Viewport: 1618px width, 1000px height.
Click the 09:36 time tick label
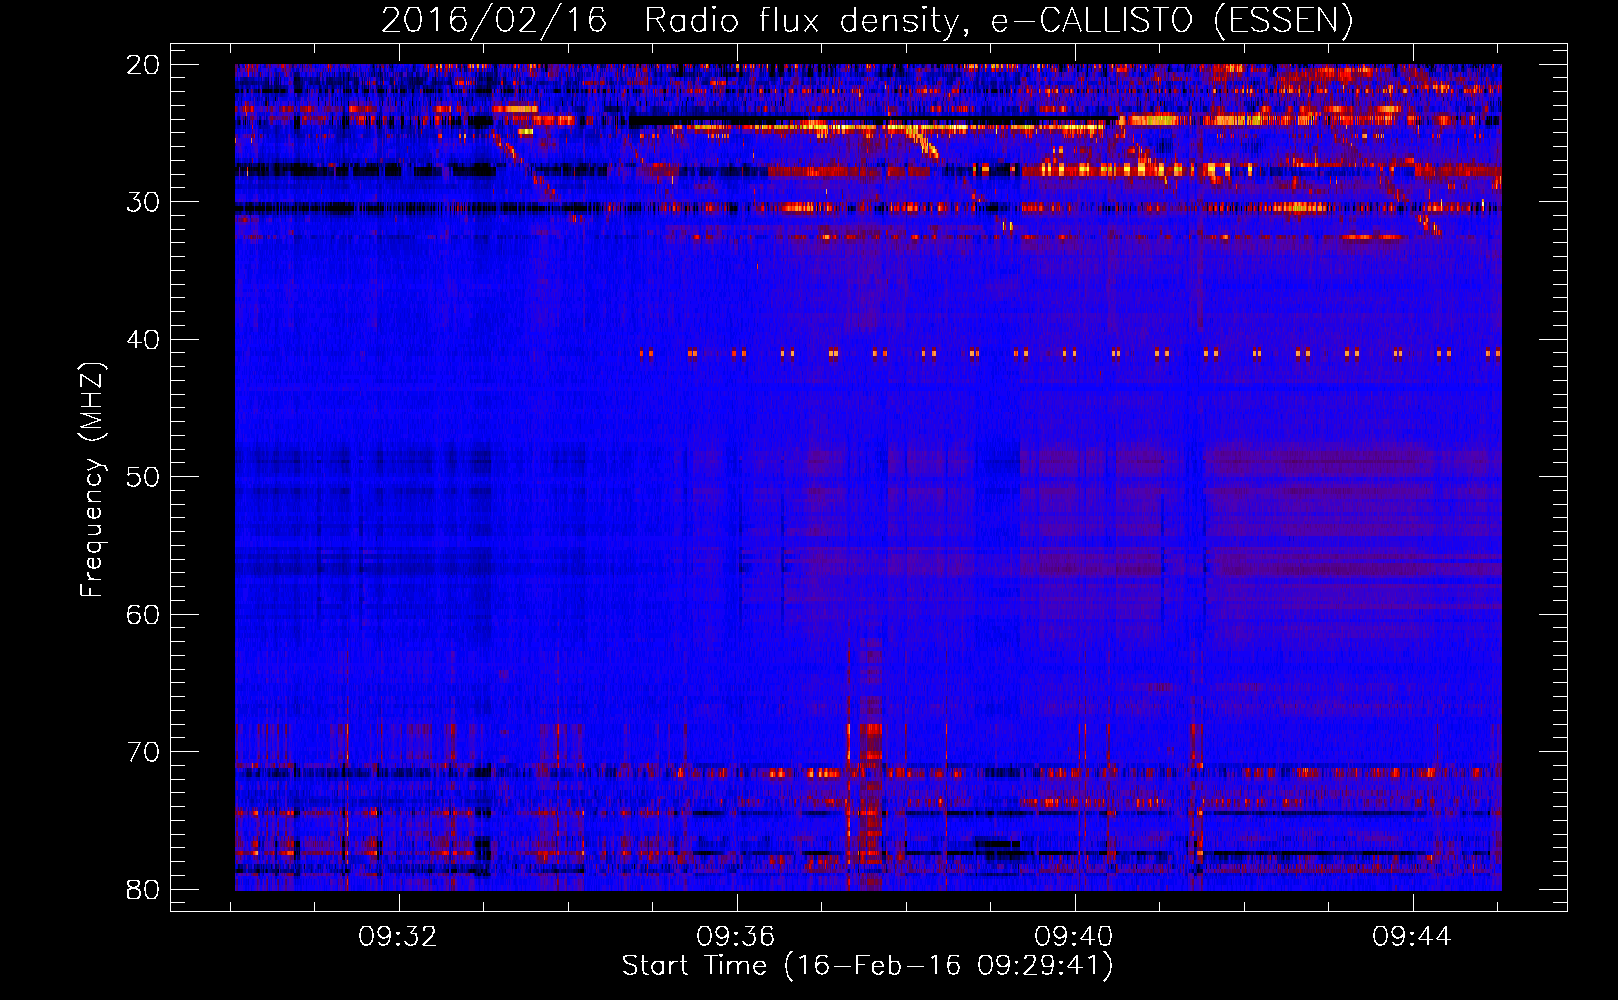(737, 937)
